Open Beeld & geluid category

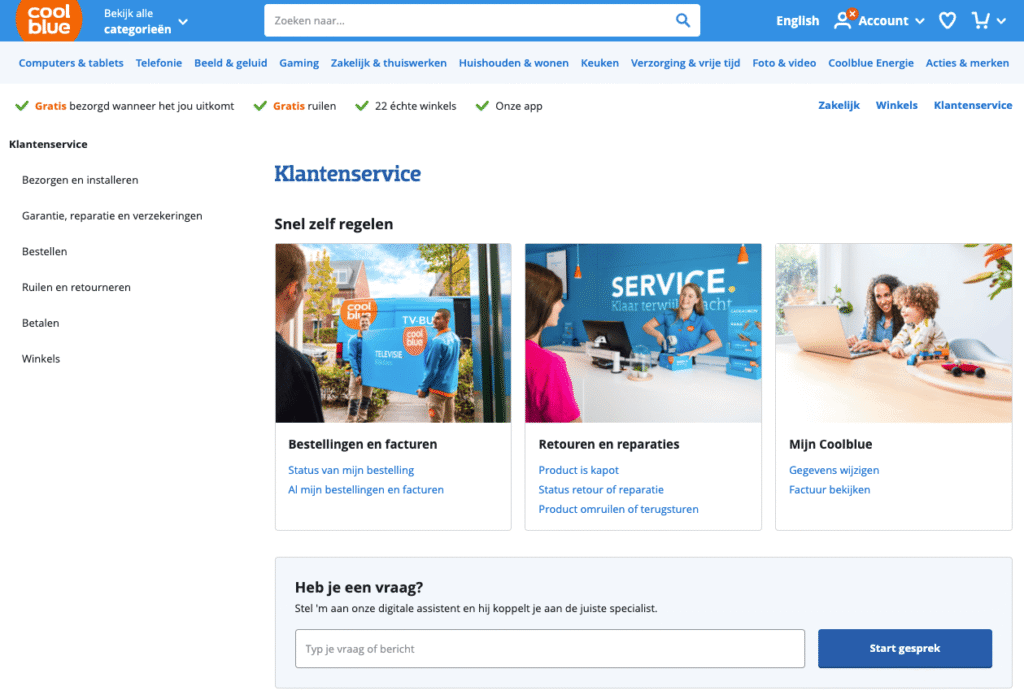pyautogui.click(x=231, y=63)
